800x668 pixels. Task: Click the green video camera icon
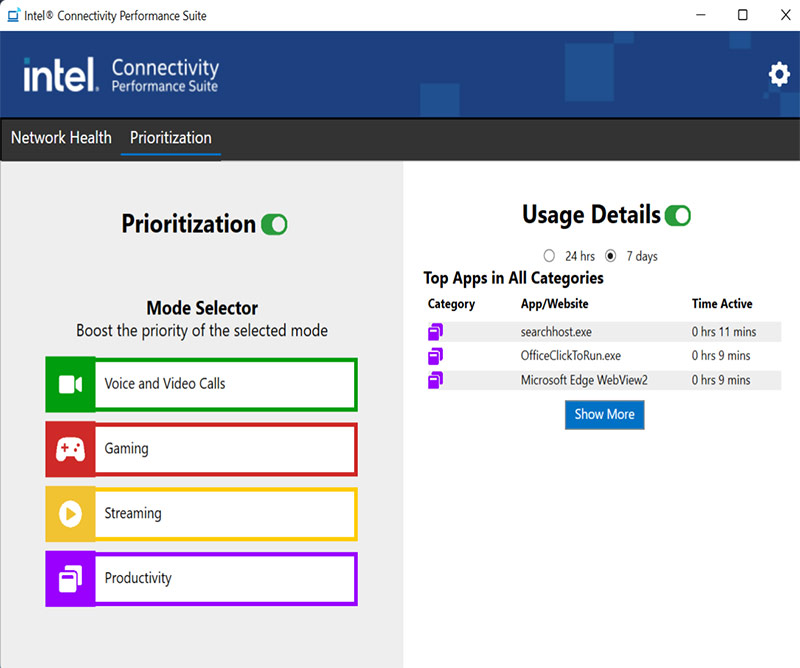point(70,384)
